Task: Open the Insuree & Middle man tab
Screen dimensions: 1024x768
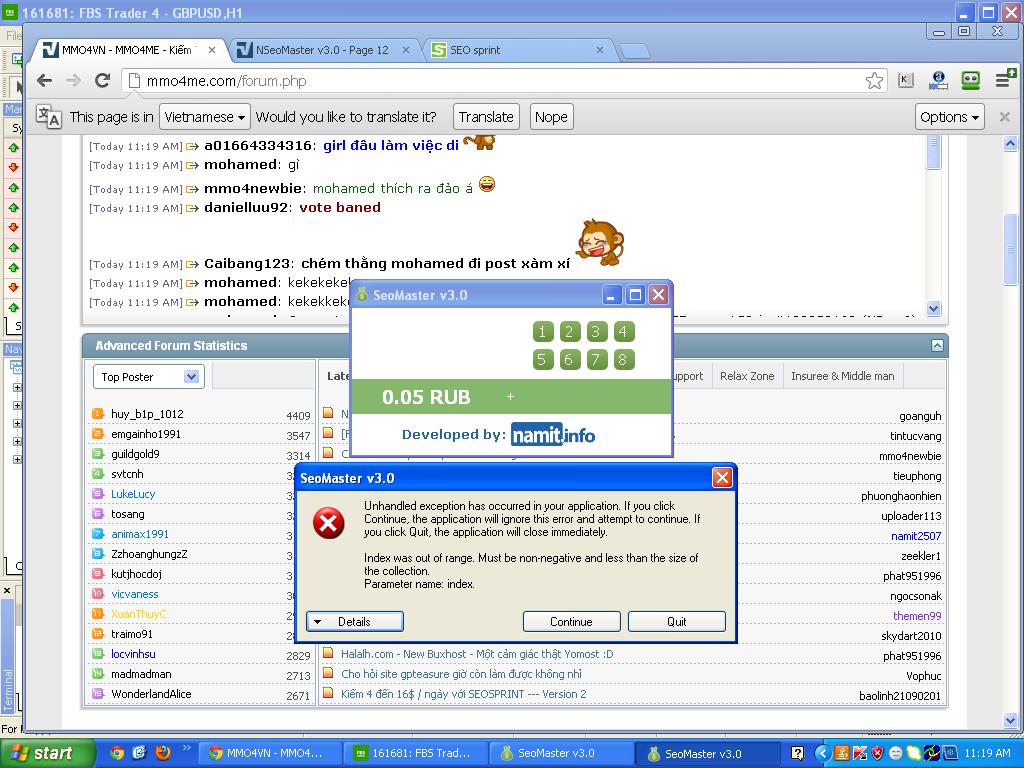Action: [x=842, y=376]
